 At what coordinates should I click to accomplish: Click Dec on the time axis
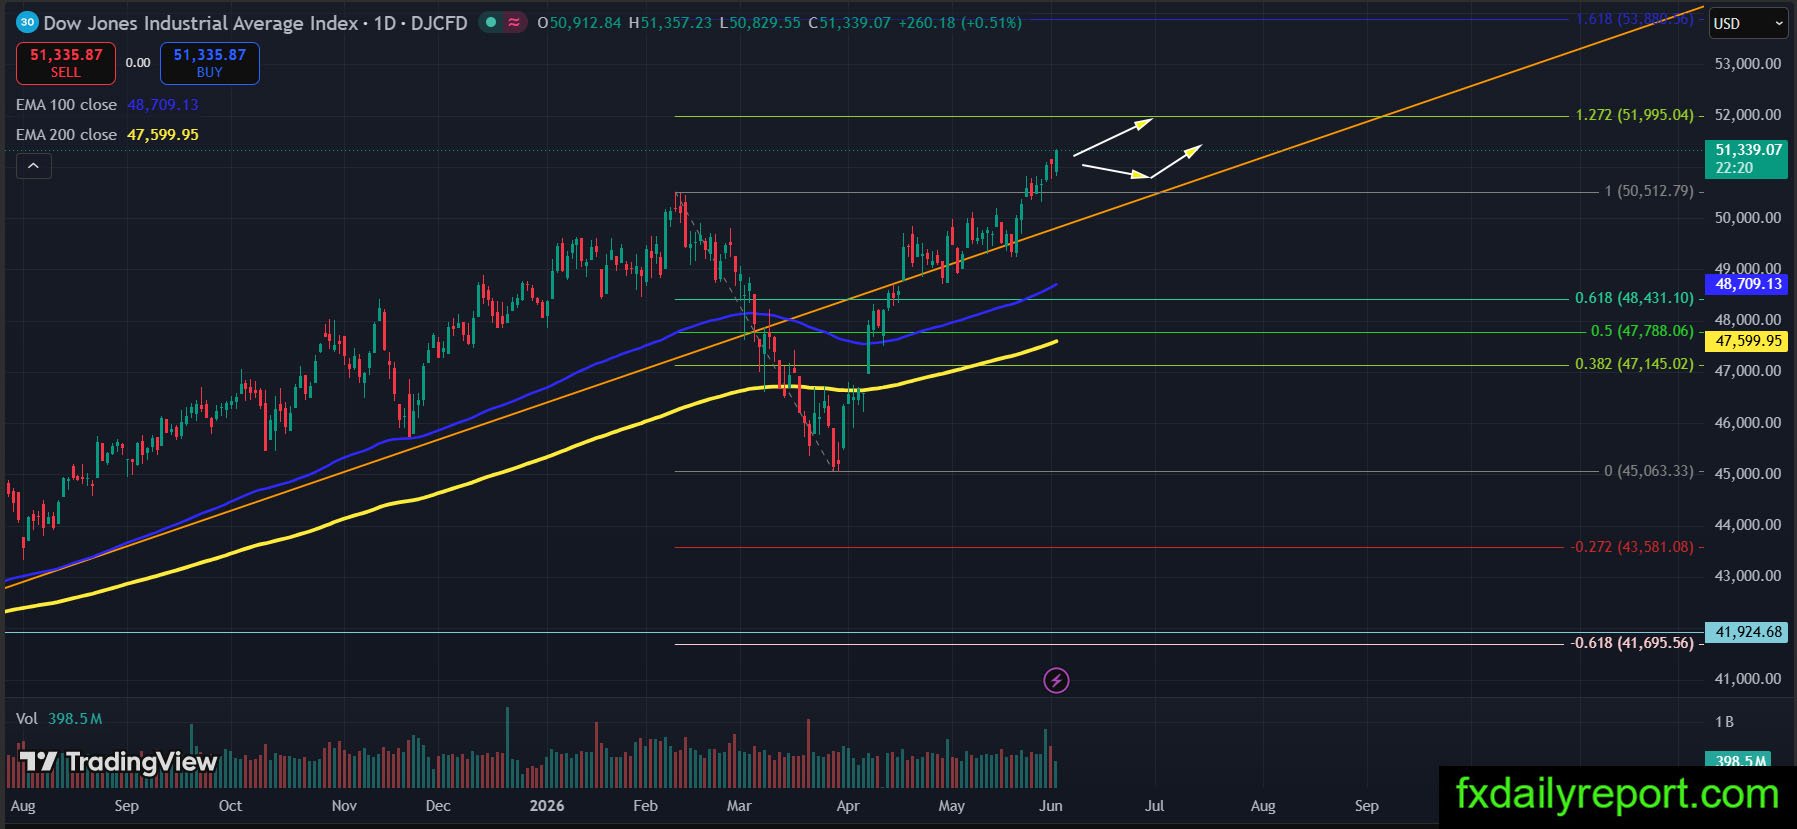[438, 806]
